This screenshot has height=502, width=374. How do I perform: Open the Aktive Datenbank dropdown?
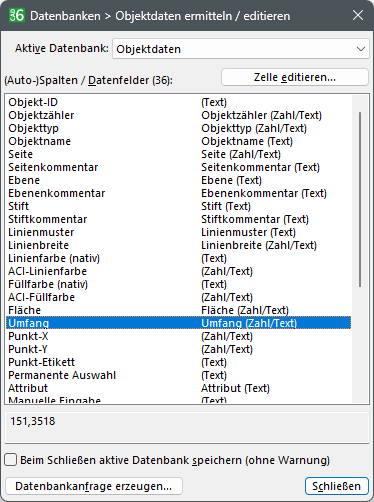pyautogui.click(x=241, y=49)
